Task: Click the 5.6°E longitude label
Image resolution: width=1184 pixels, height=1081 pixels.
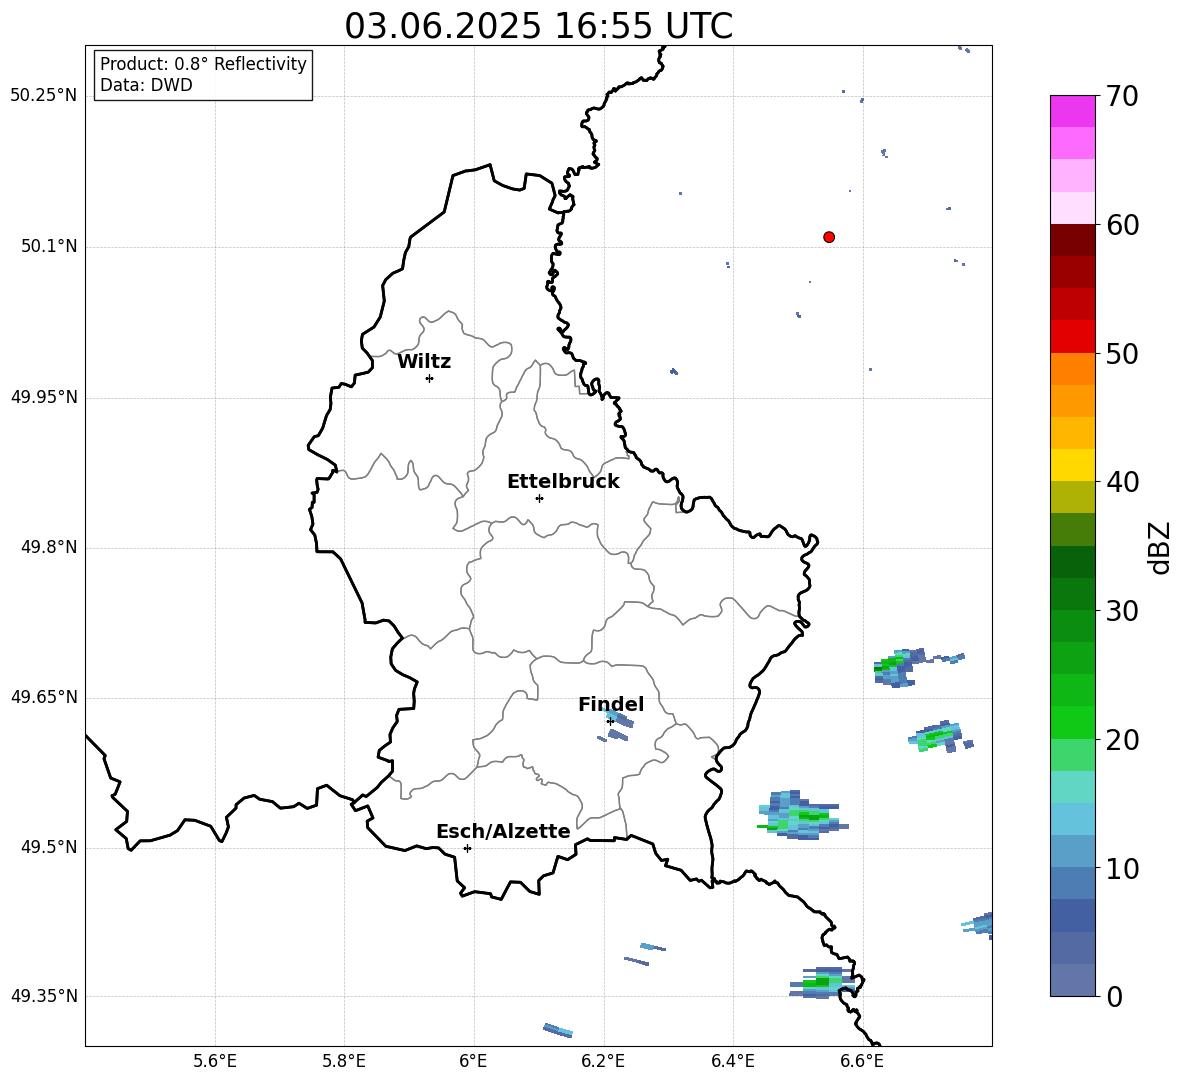Action: point(215,1061)
